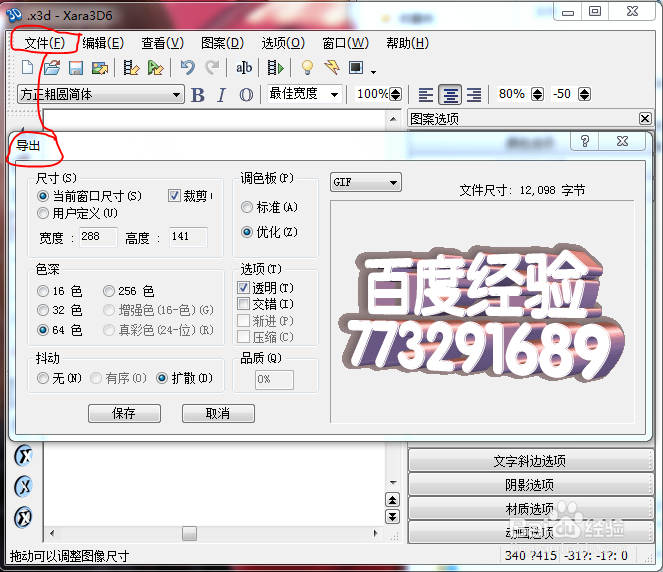Click the New document icon
This screenshot has width=663, height=572.
coord(27,67)
